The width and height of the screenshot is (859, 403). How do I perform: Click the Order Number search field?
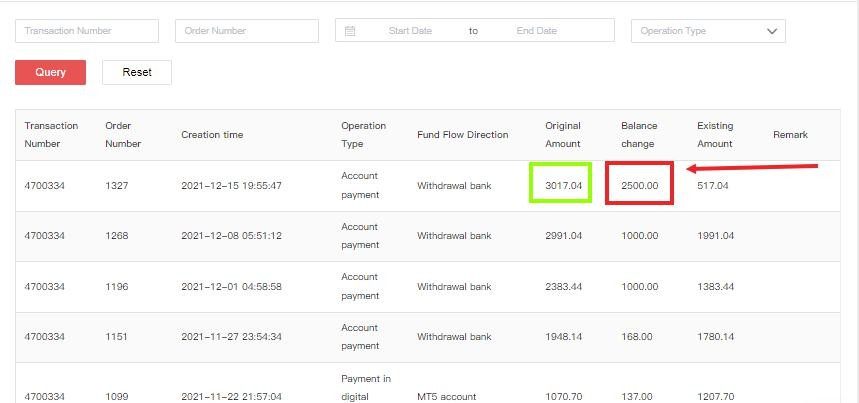246,31
